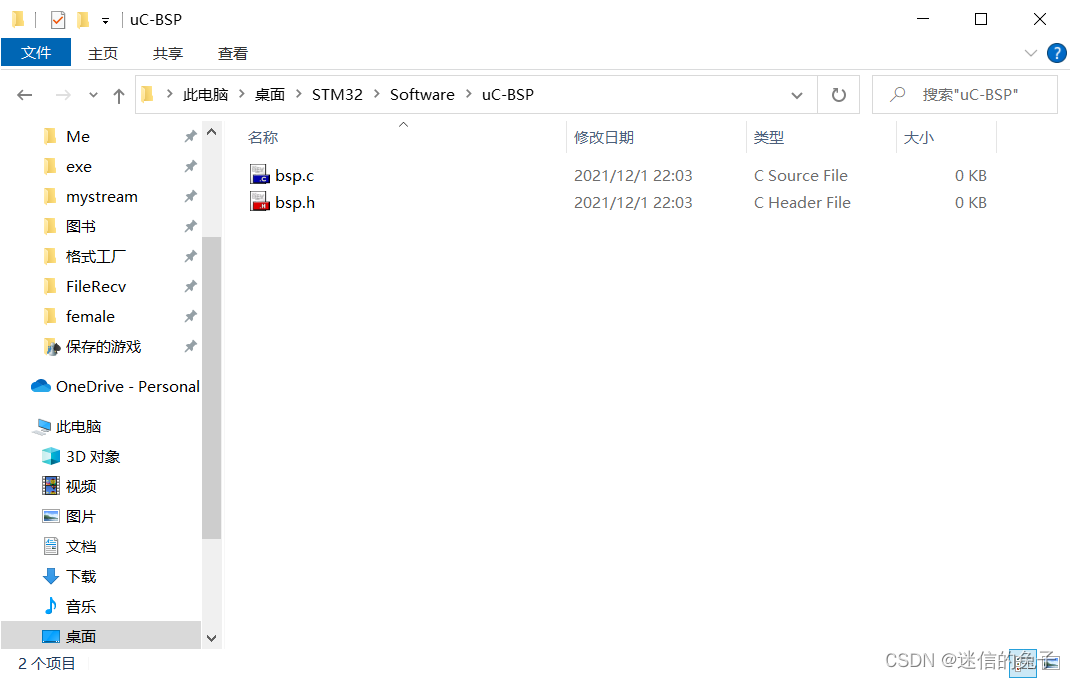The width and height of the screenshot is (1071, 679).
Task: Select the 下载 download arrow icon
Action: point(51,576)
